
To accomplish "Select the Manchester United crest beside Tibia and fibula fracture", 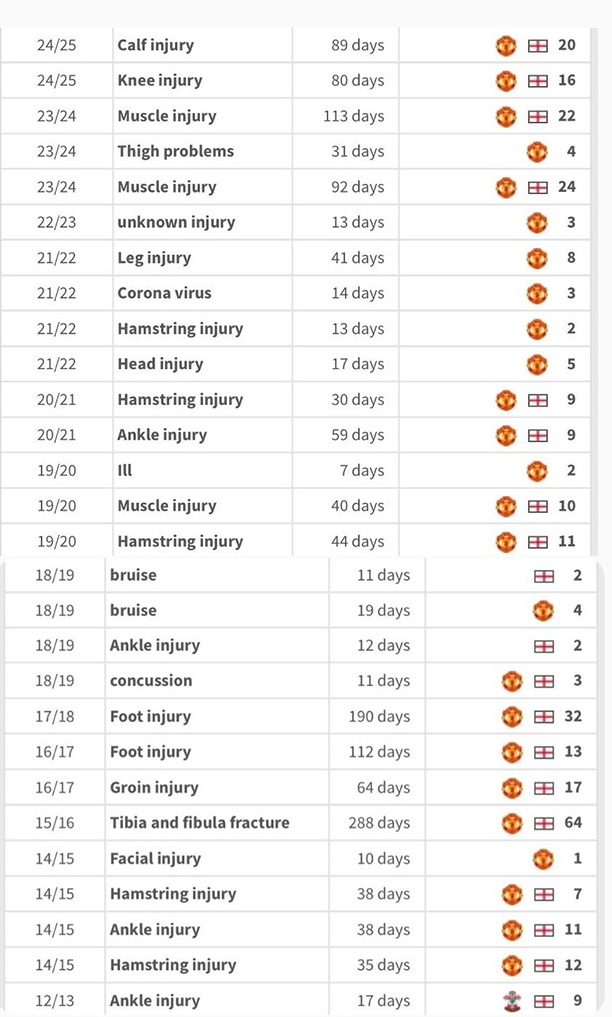I will tap(512, 823).
